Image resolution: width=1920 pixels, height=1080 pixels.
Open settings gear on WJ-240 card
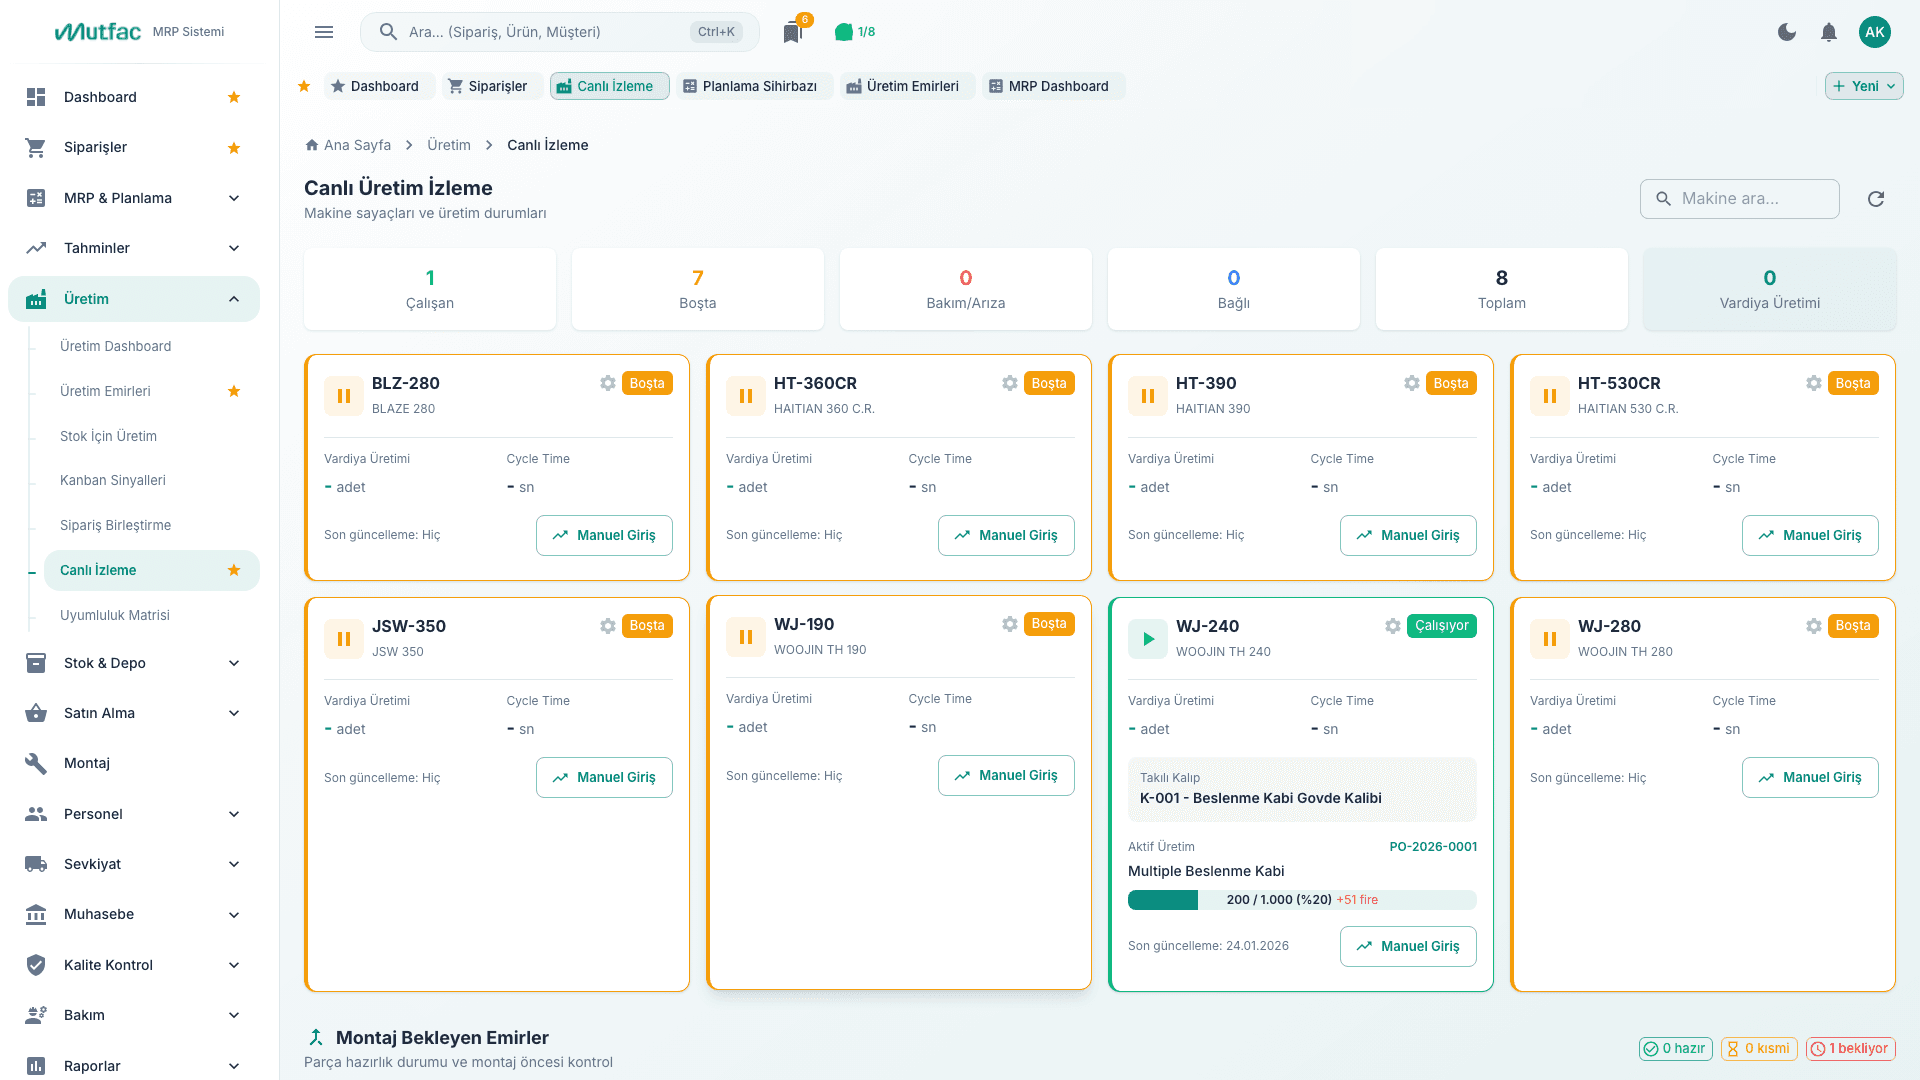point(1393,626)
